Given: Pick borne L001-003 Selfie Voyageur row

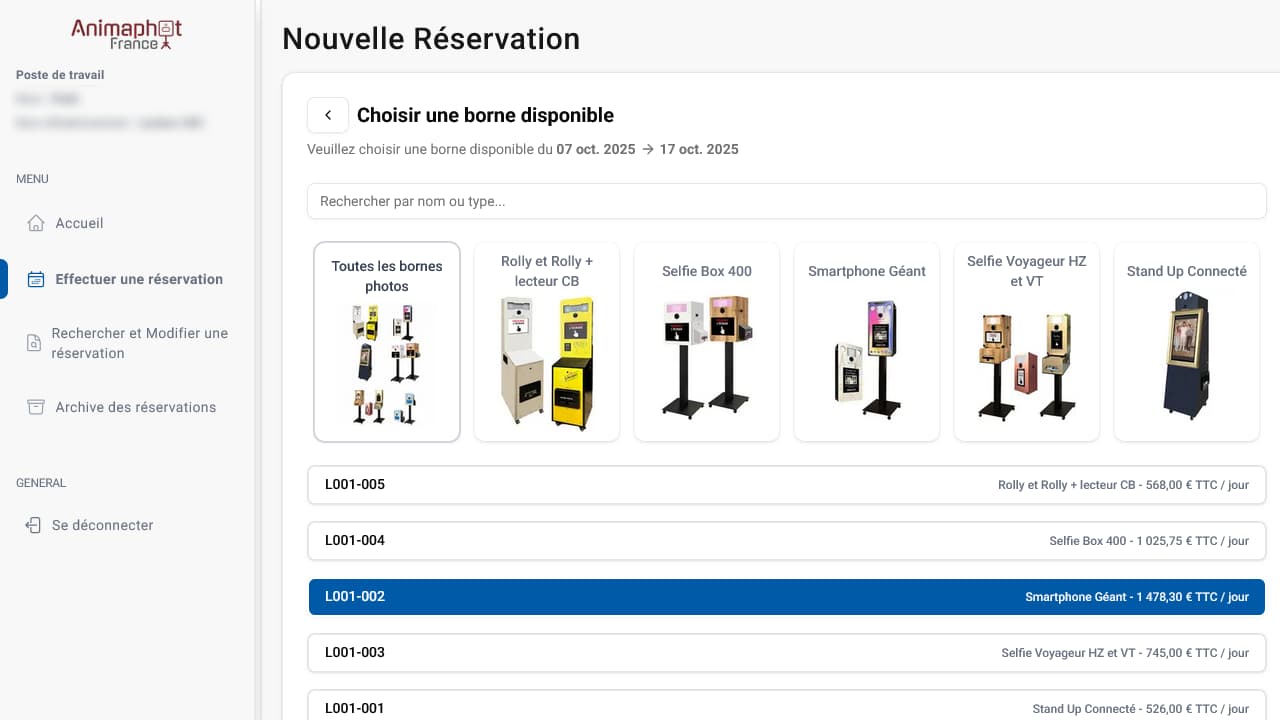Looking at the screenshot, I should pos(786,653).
